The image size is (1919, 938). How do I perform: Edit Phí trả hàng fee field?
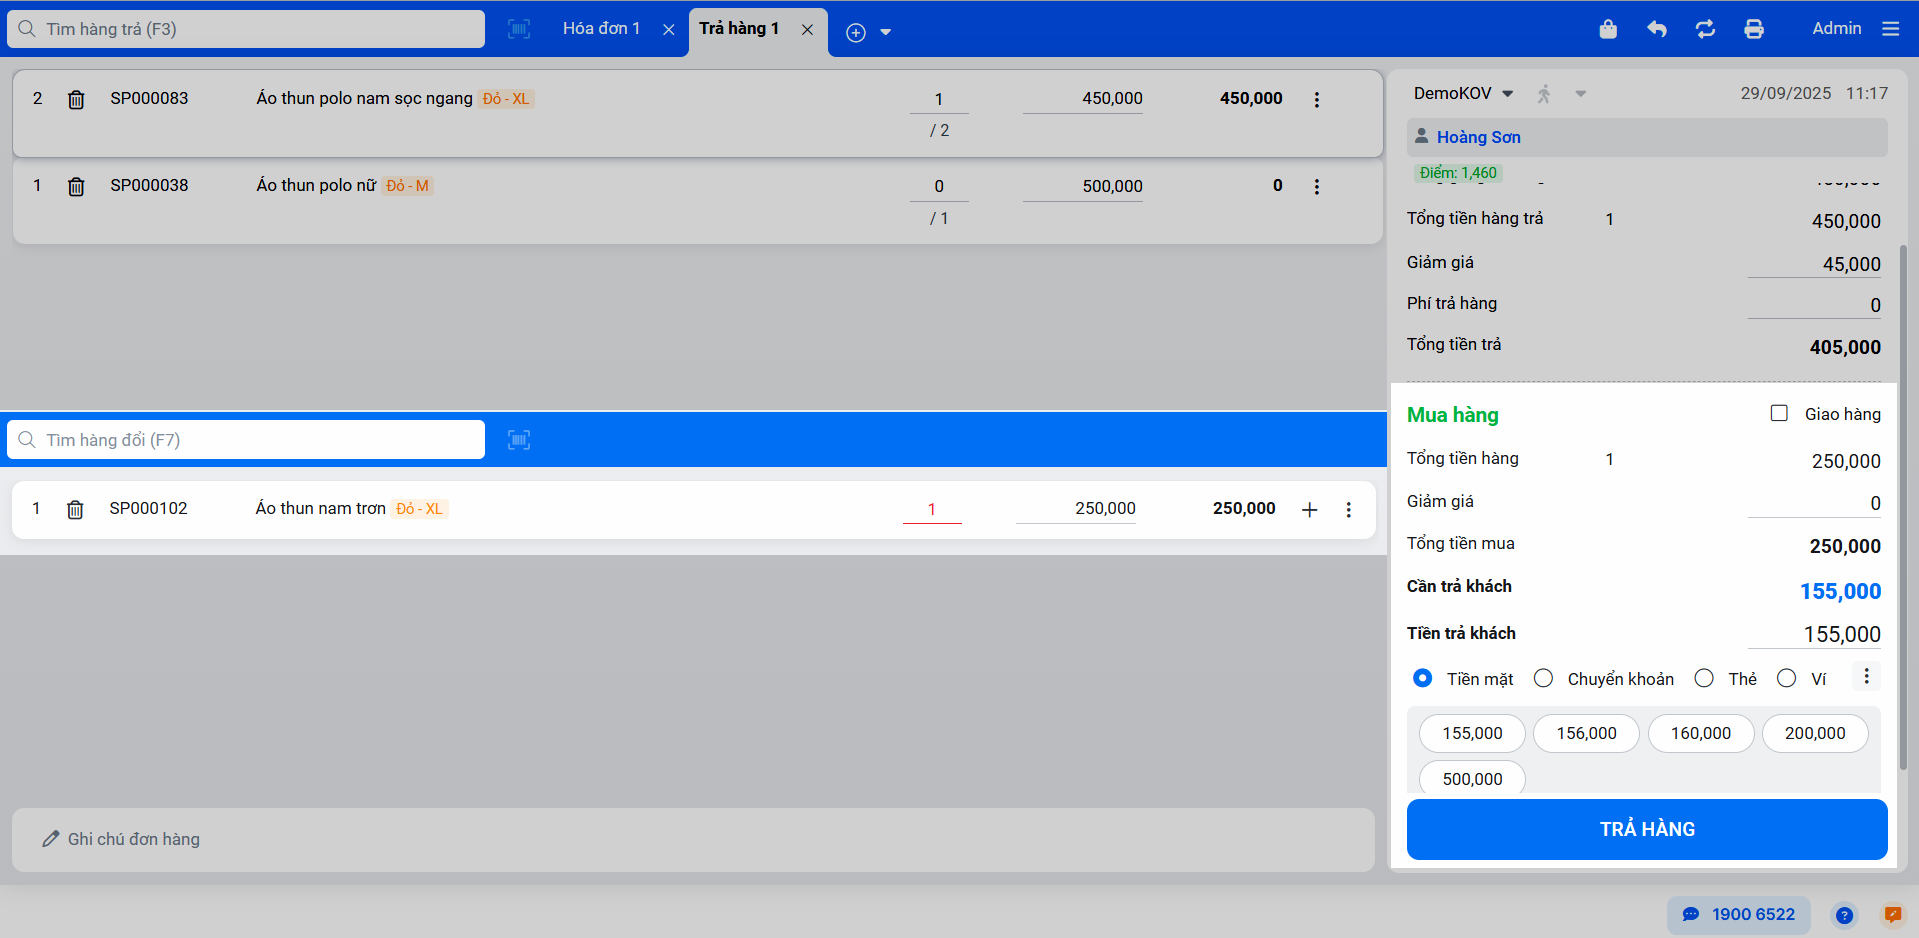point(1814,305)
